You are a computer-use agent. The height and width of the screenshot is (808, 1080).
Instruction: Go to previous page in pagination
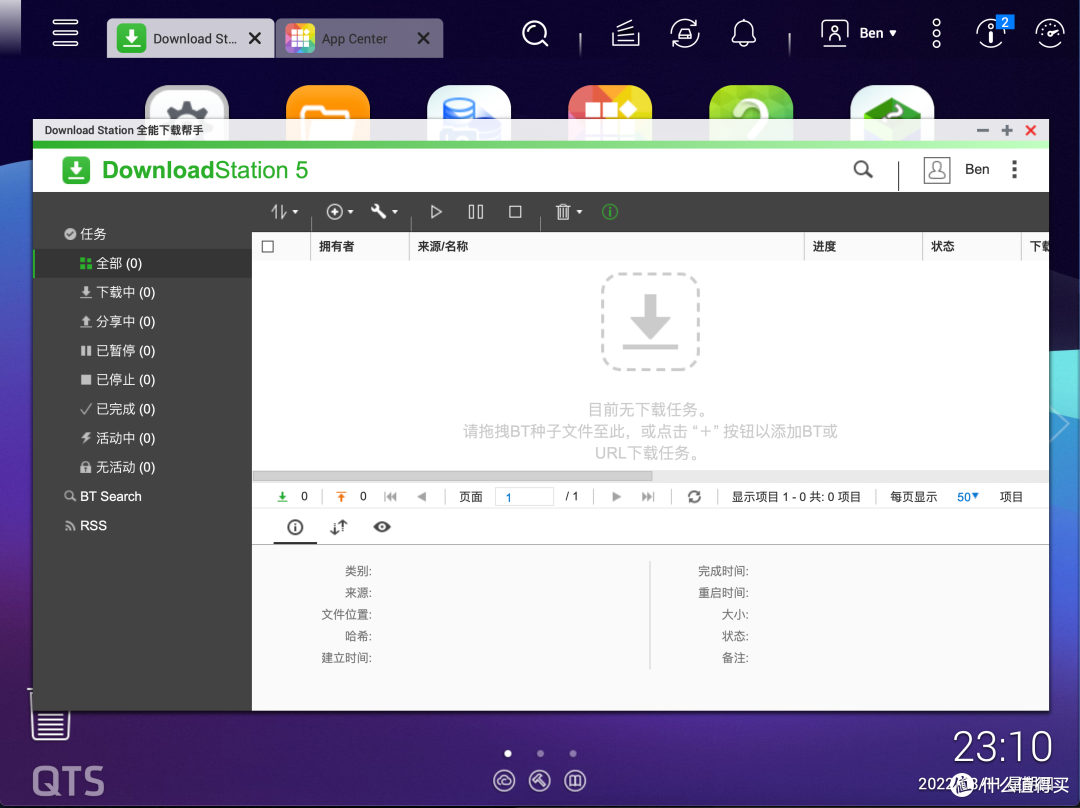422,497
